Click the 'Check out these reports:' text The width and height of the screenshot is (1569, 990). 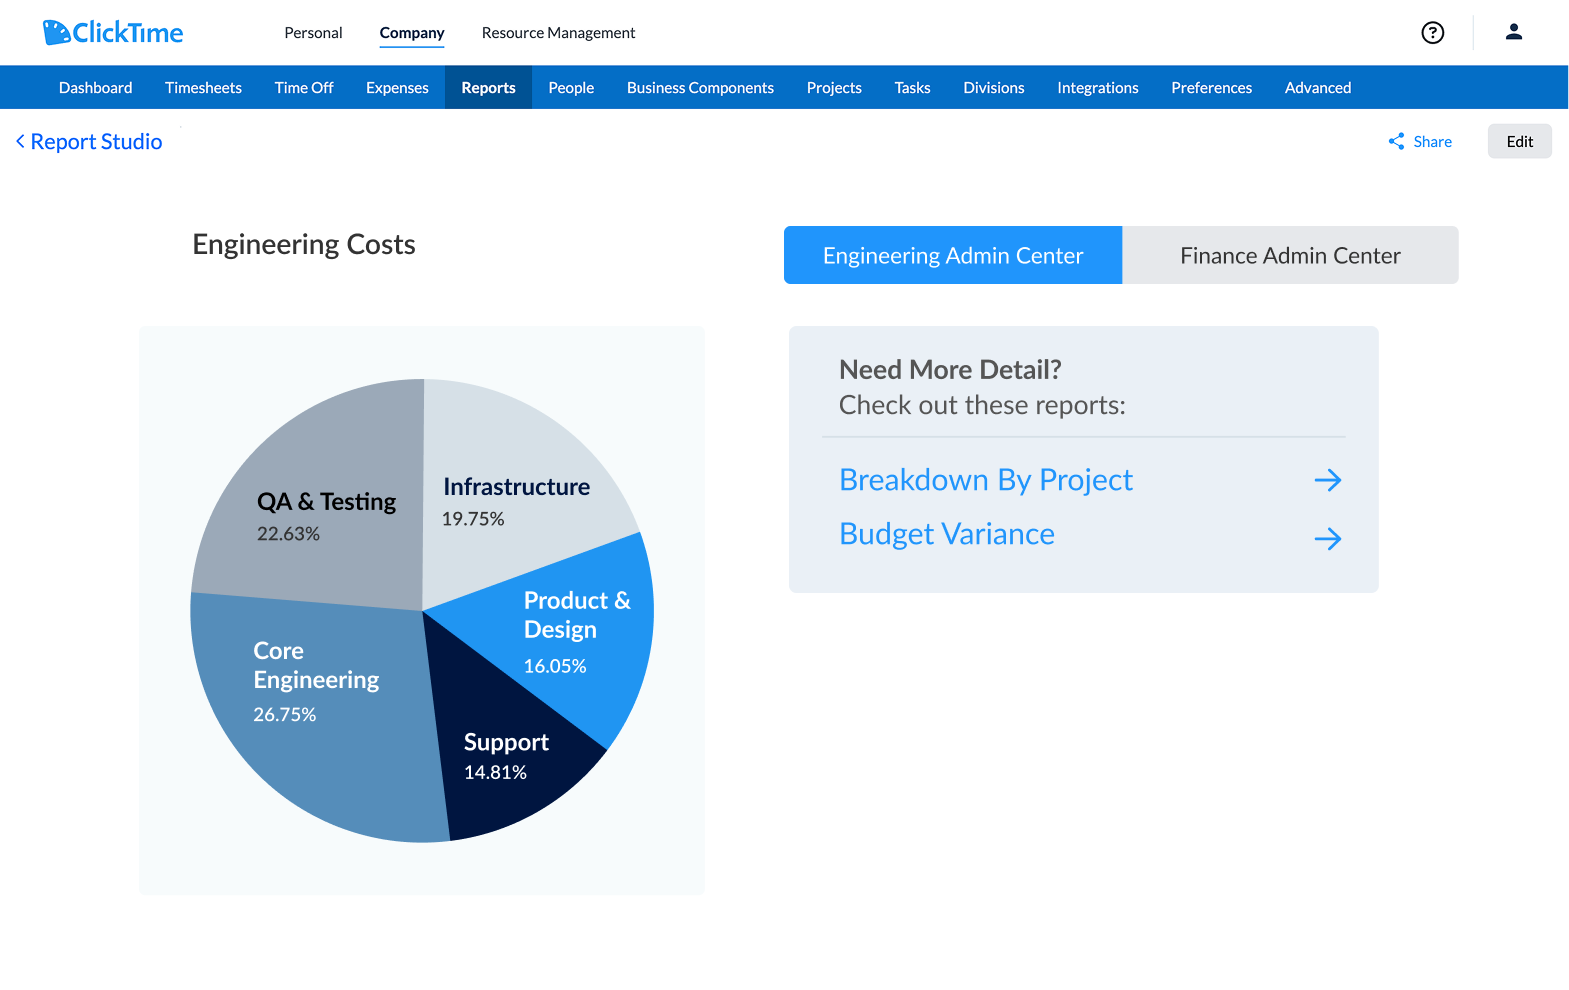click(982, 405)
